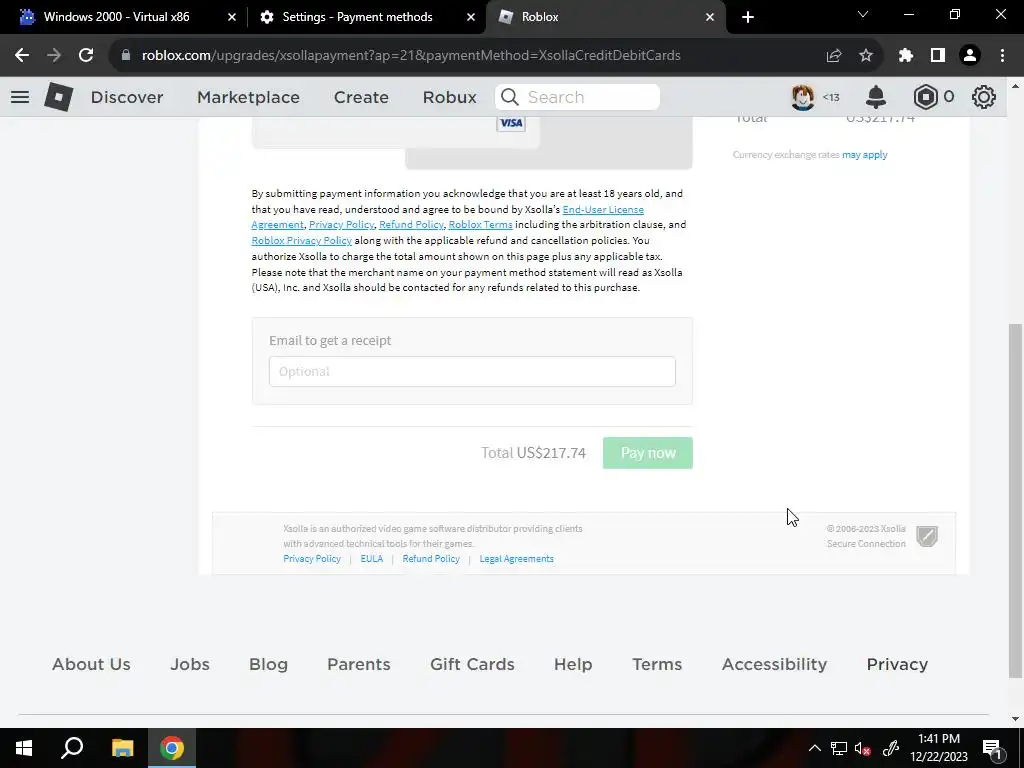Open the Windows notification center
Viewport: 1024px width, 768px height.
(x=992, y=749)
